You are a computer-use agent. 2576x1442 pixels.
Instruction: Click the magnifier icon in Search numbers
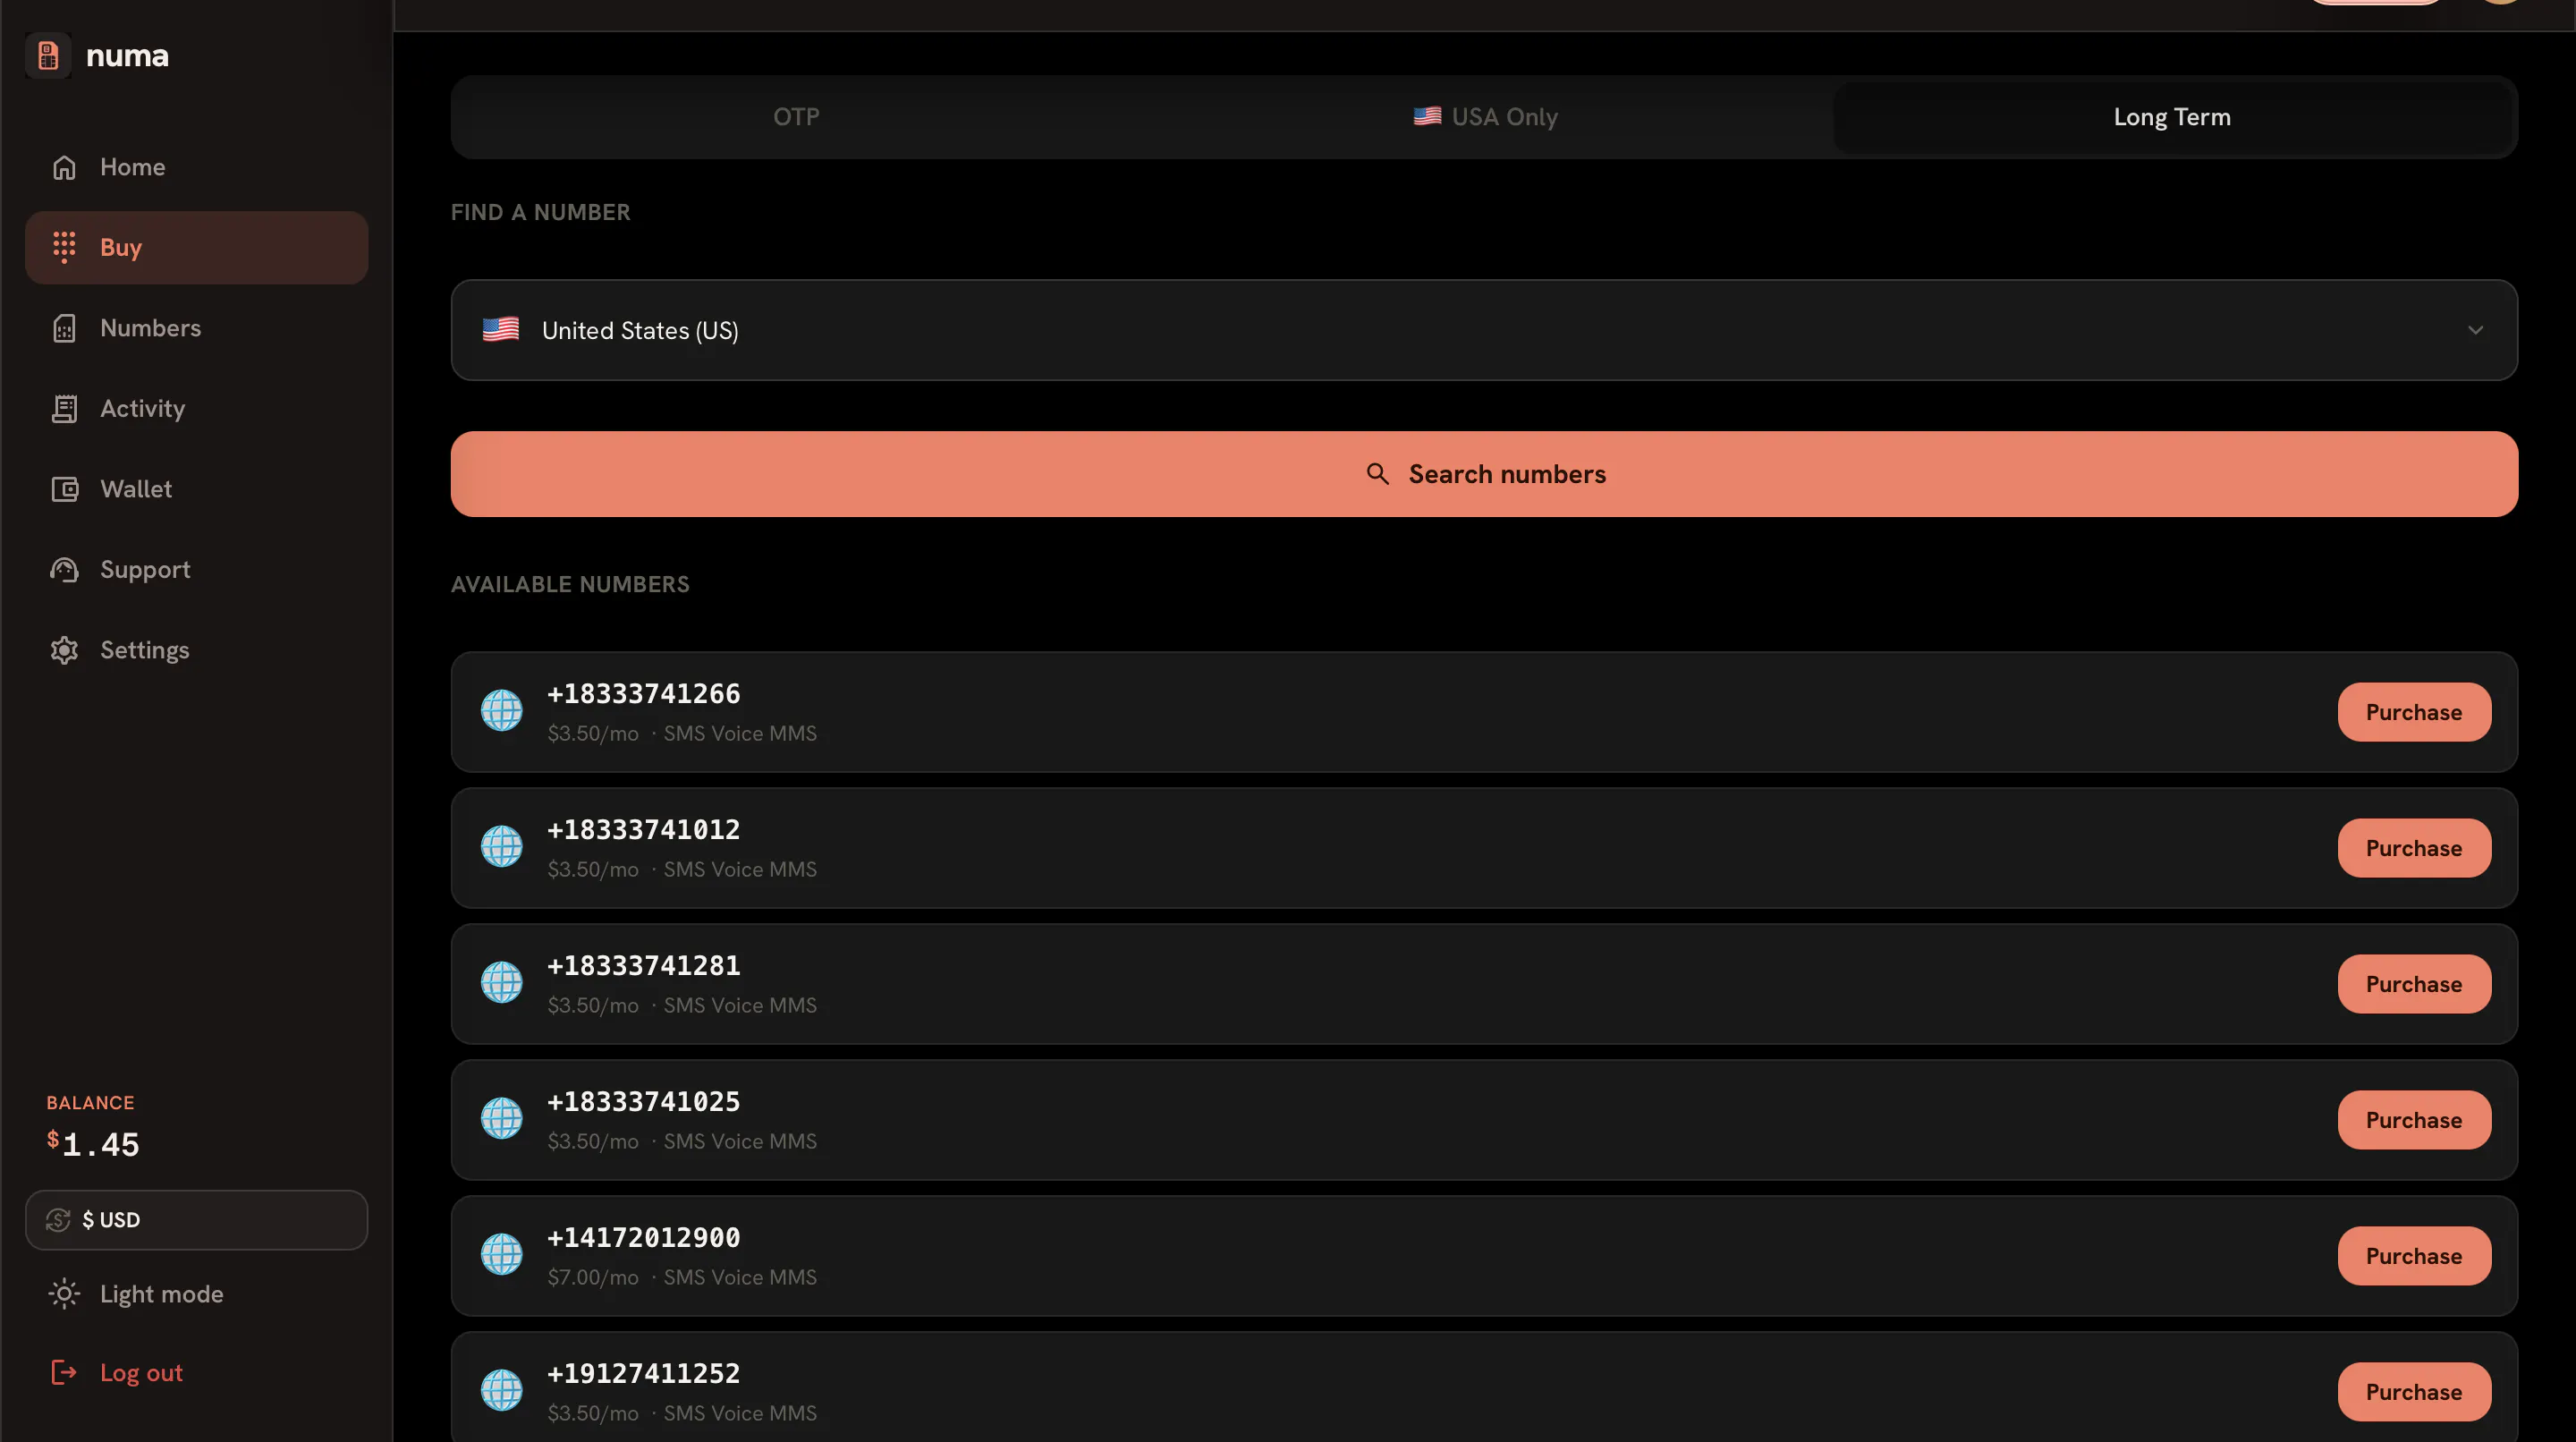[1377, 474]
